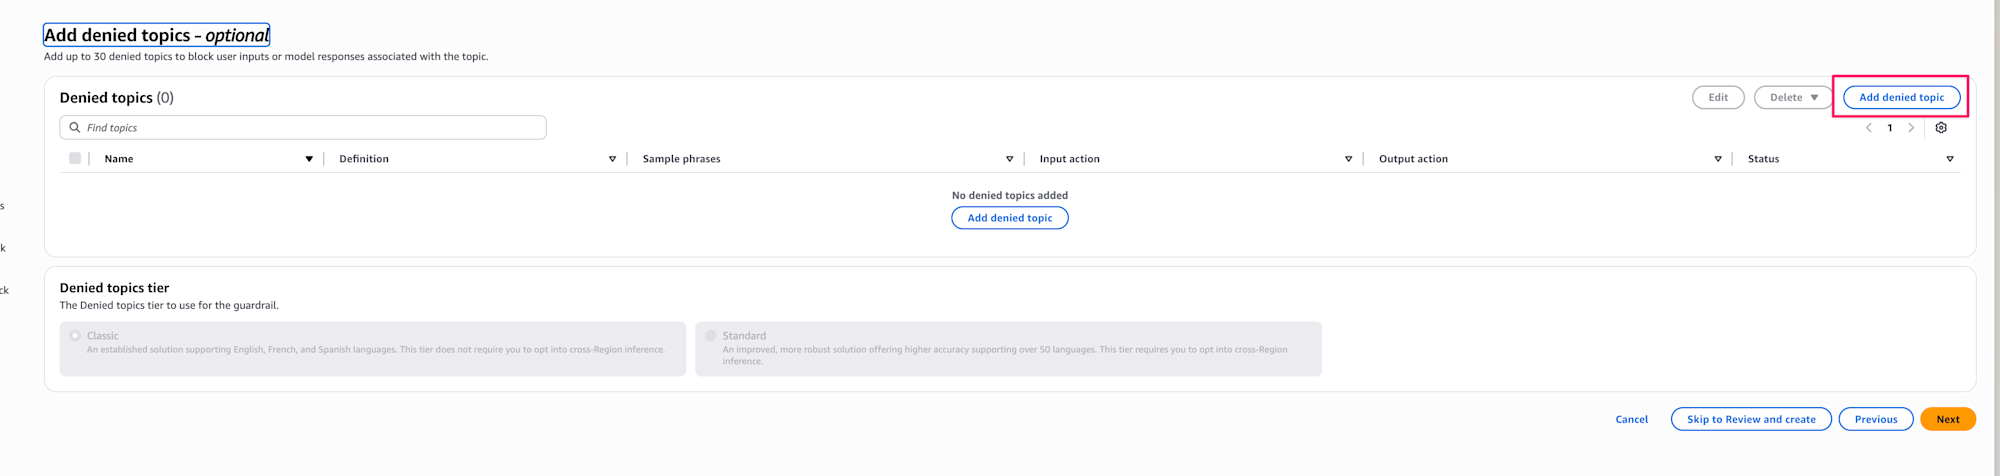Click Add denied topic in empty table
This screenshot has height=476, width=2000.
[x=1009, y=218]
